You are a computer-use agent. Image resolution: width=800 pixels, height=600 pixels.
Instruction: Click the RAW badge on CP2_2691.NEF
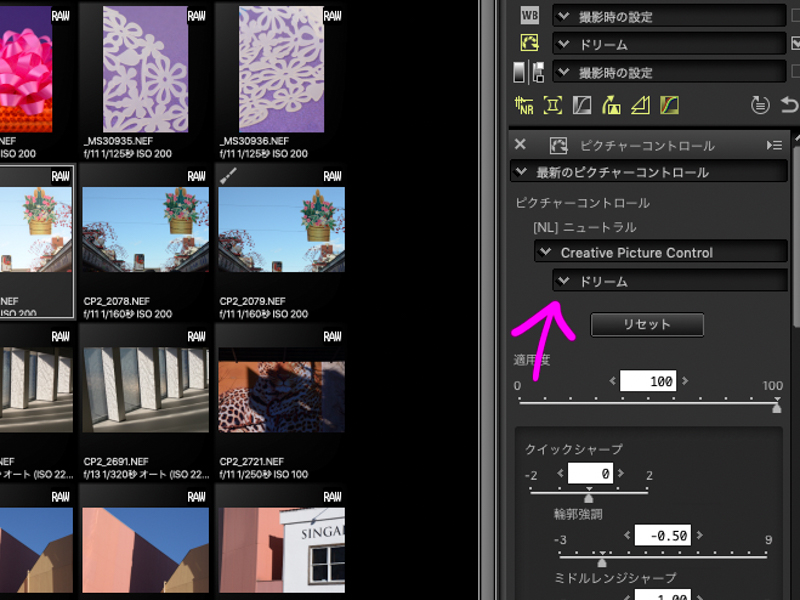click(x=196, y=336)
